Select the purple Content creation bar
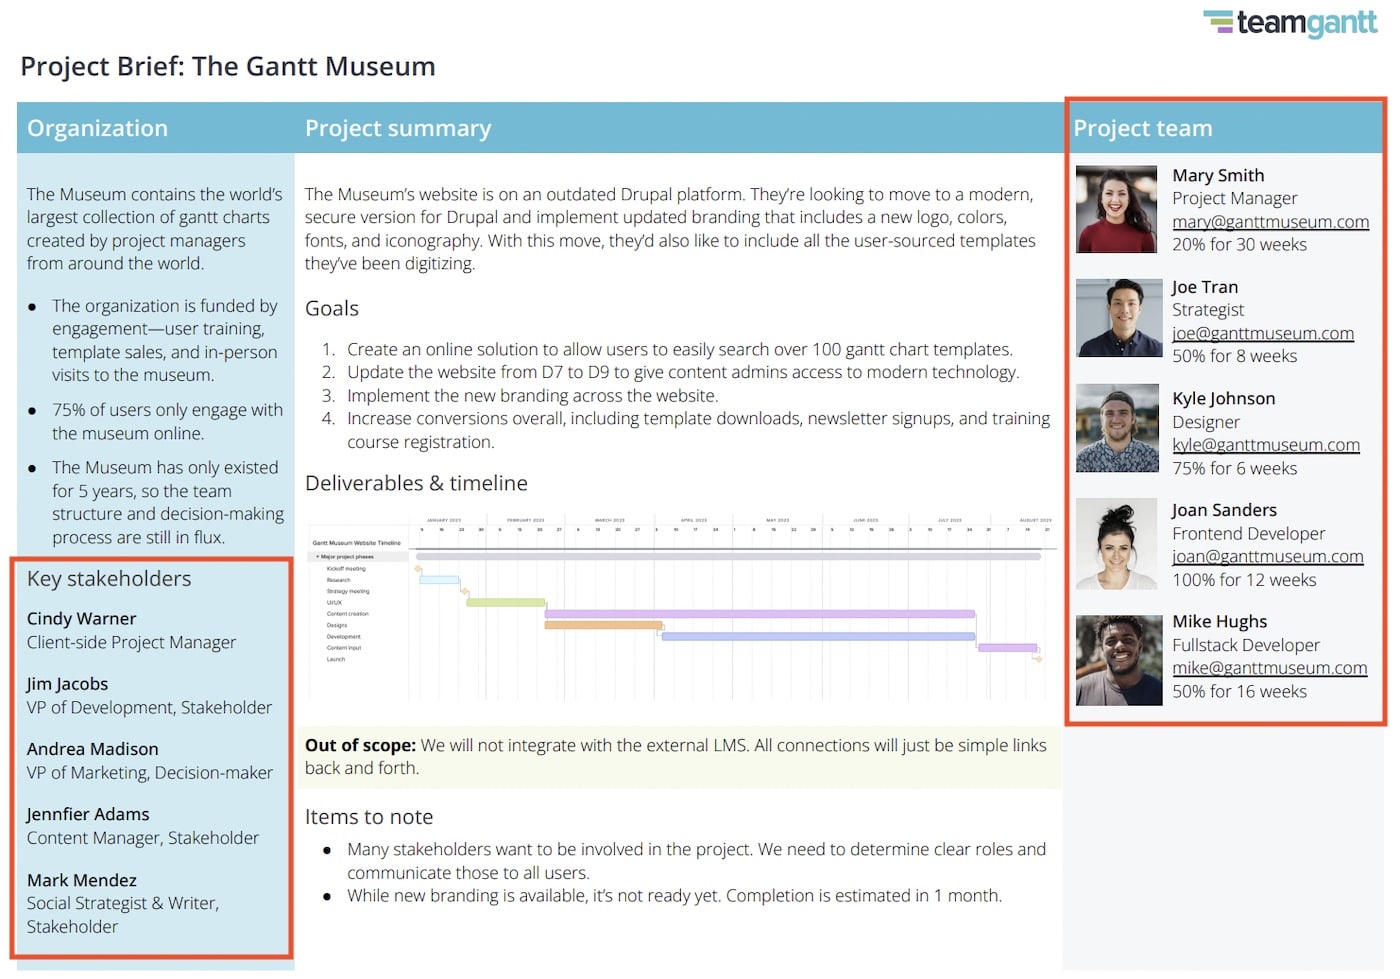This screenshot has height=979, width=1400. pyautogui.click(x=761, y=613)
